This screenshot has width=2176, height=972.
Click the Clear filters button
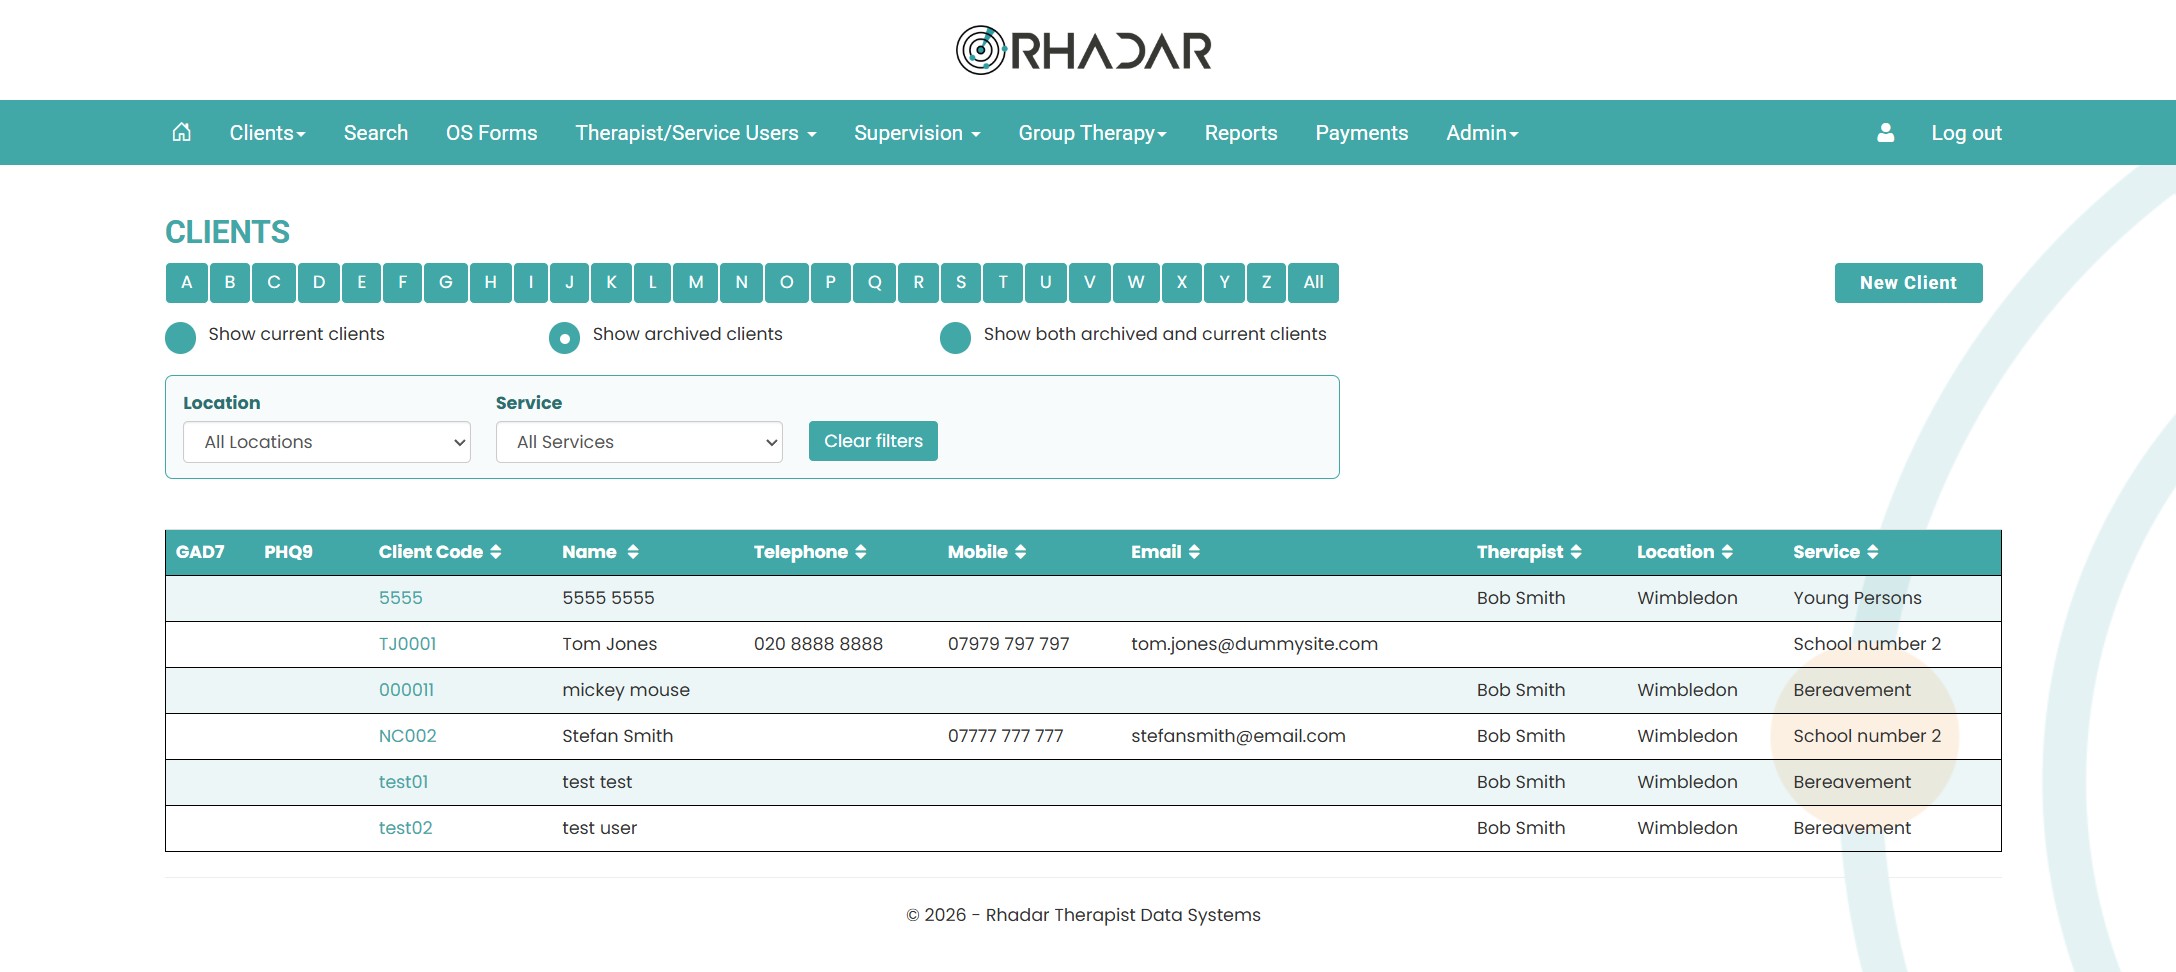pos(873,441)
